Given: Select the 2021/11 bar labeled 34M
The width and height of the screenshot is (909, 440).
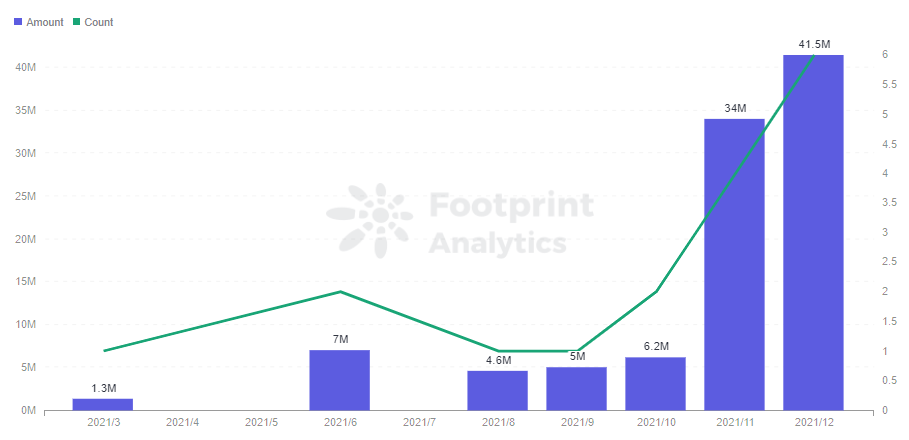Looking at the screenshot, I should (735, 264).
